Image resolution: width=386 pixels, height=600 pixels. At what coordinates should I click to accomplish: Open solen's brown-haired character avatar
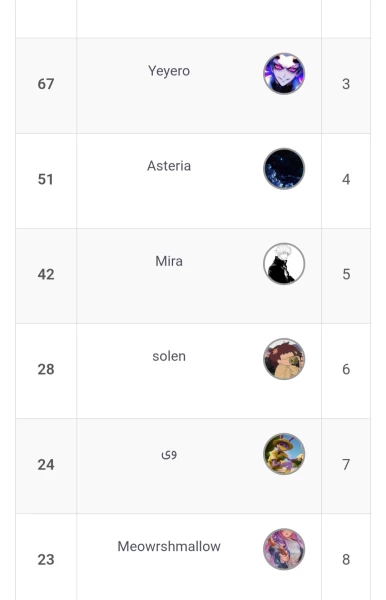[284, 359]
